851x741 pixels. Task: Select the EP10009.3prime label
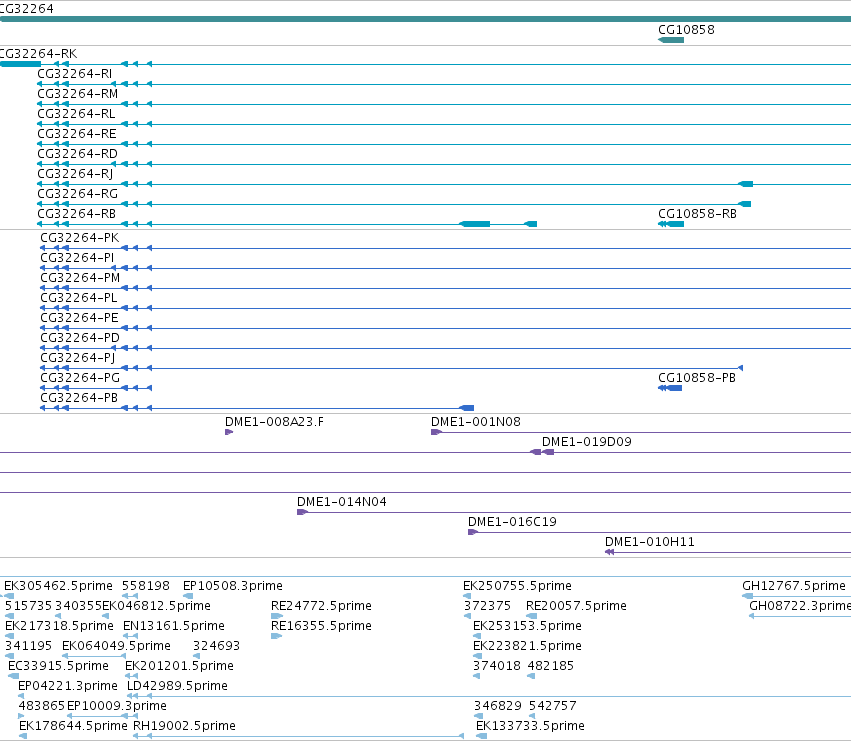(117, 706)
